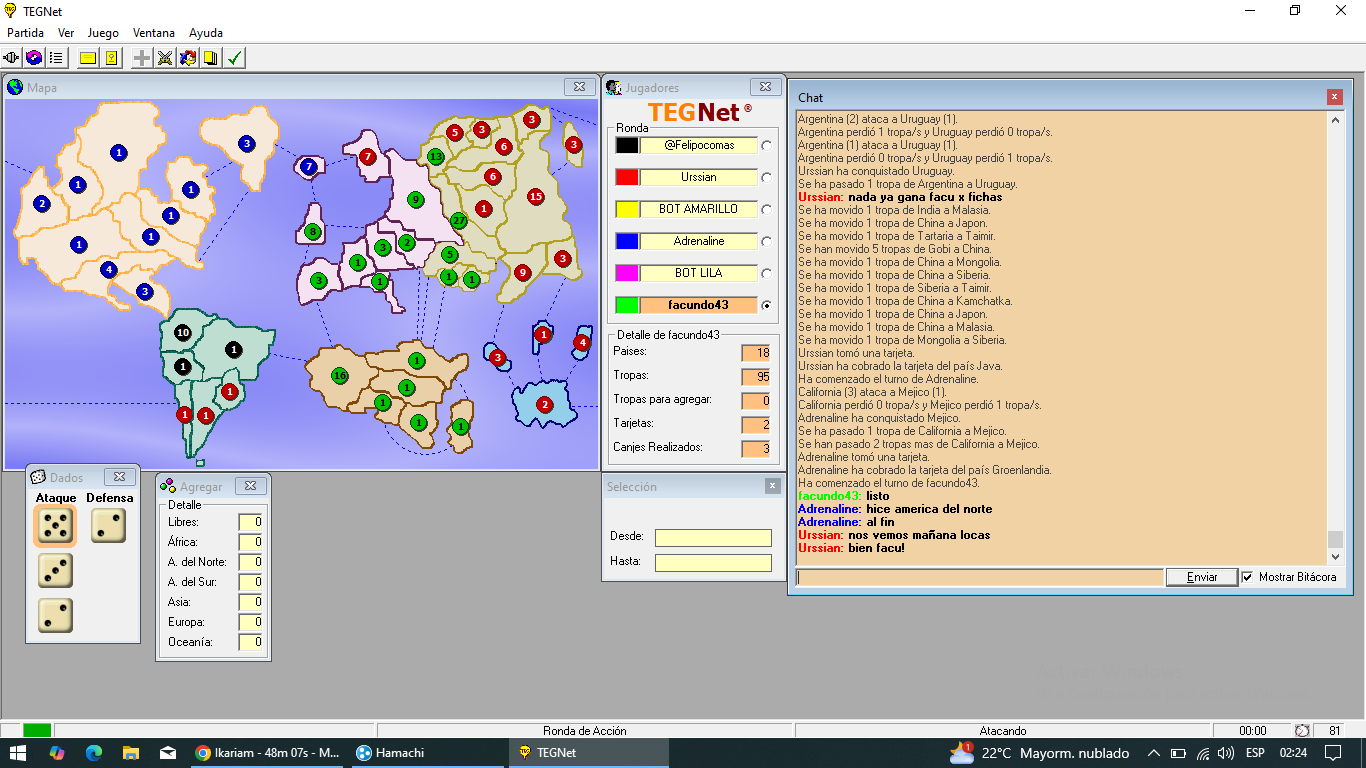The height and width of the screenshot is (768, 1366).
Task: Open the Partida menu
Action: point(26,33)
